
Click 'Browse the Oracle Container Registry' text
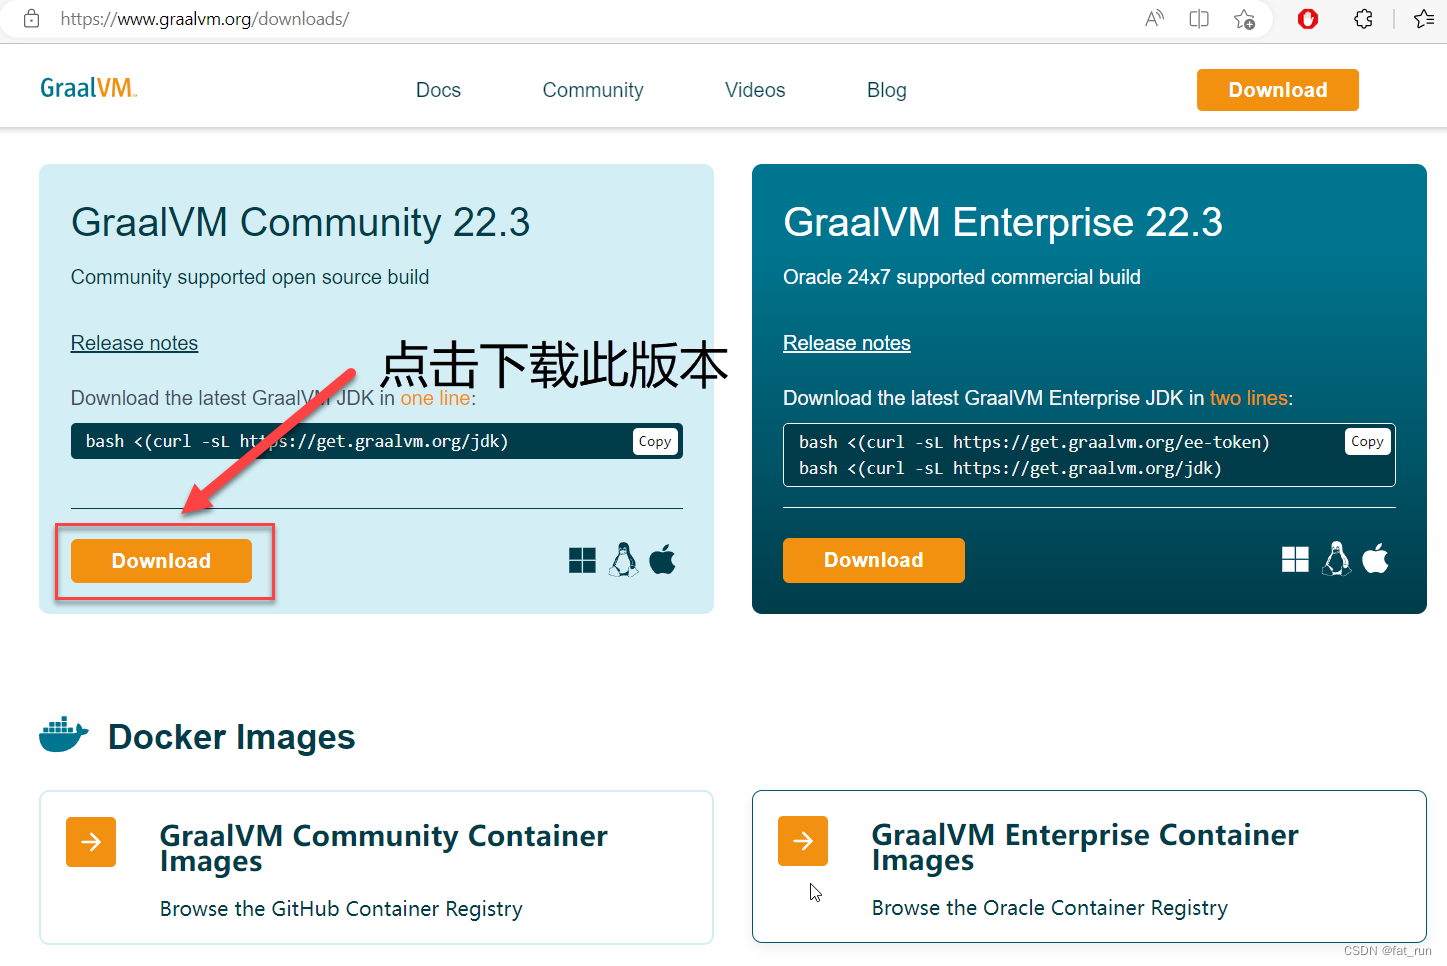tap(1050, 908)
